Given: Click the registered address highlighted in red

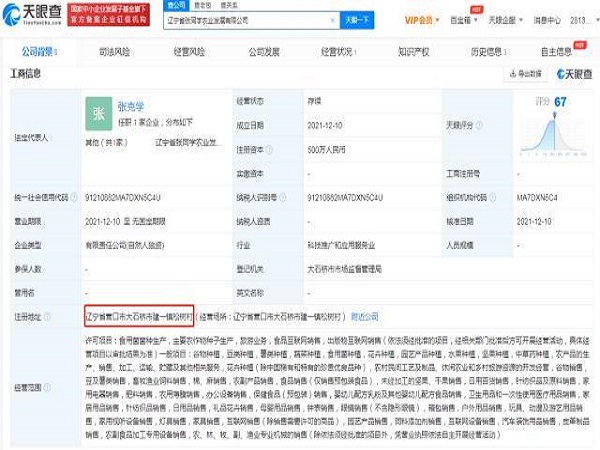Looking at the screenshot, I should pyautogui.click(x=138, y=313).
